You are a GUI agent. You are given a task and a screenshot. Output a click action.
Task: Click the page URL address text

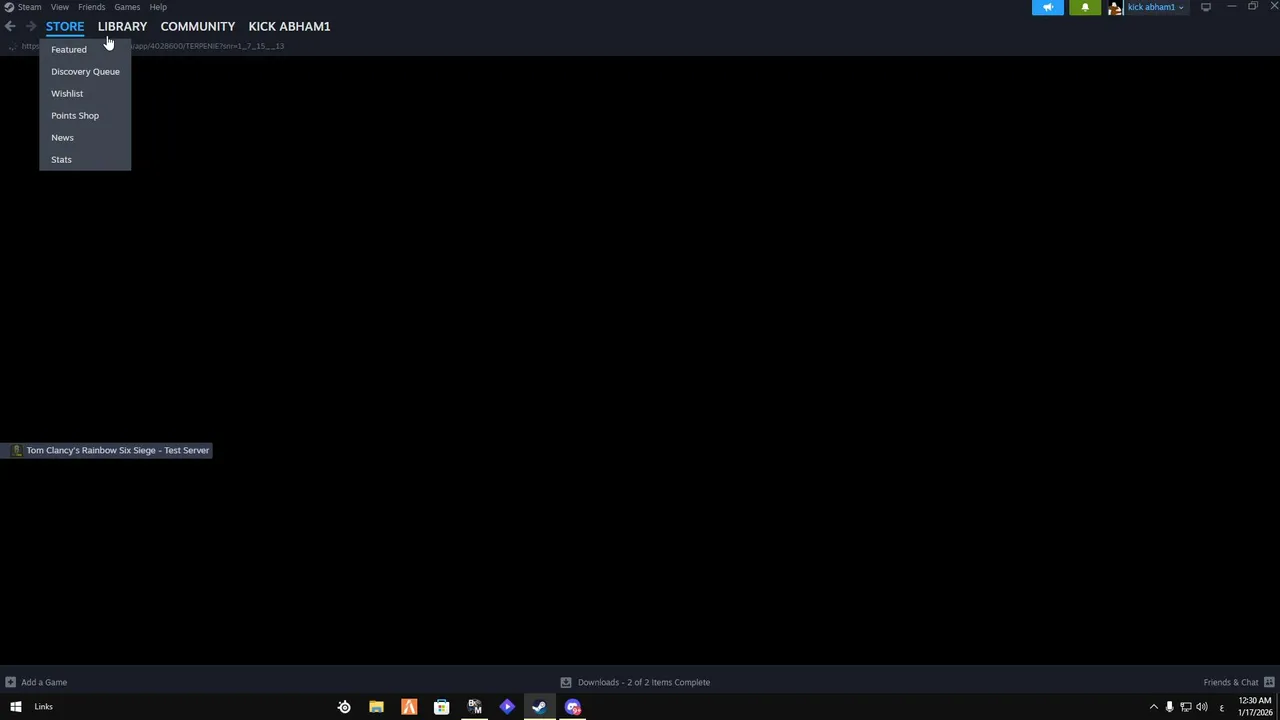pos(208,46)
